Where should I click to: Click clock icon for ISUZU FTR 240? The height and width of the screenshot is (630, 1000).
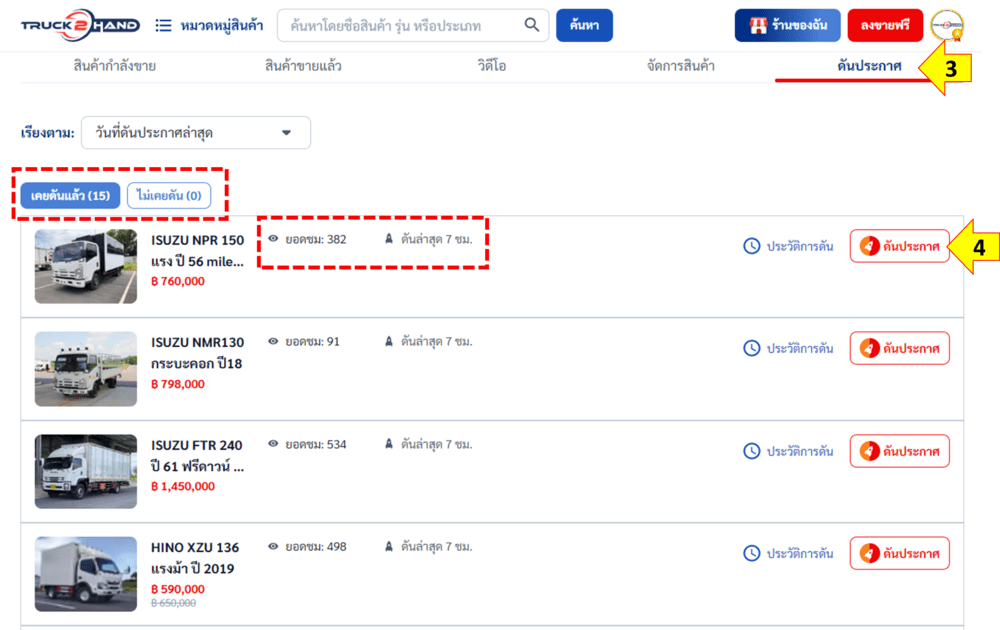(x=752, y=451)
